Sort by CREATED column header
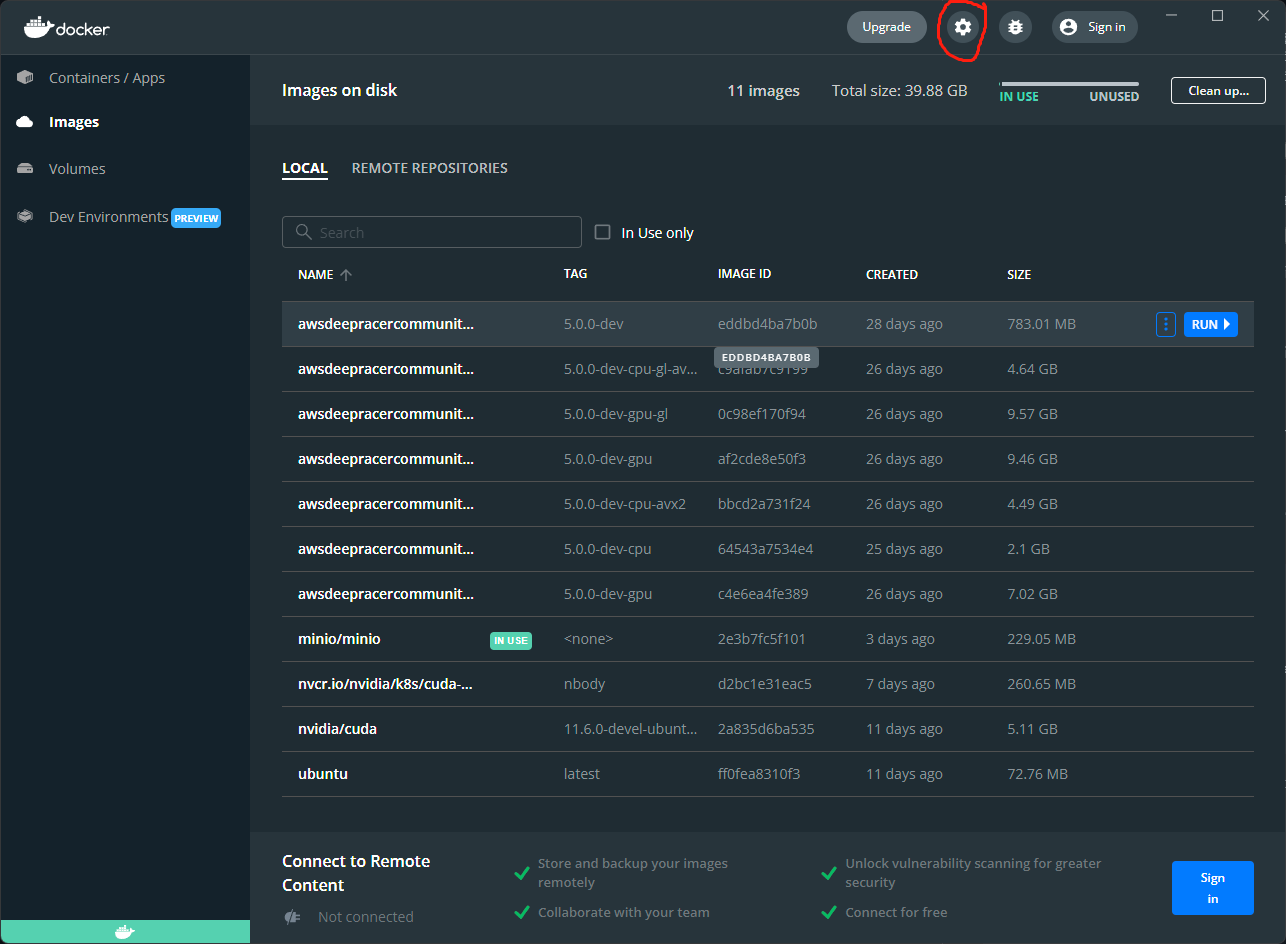Viewport: 1286px width, 944px height. 892,274
